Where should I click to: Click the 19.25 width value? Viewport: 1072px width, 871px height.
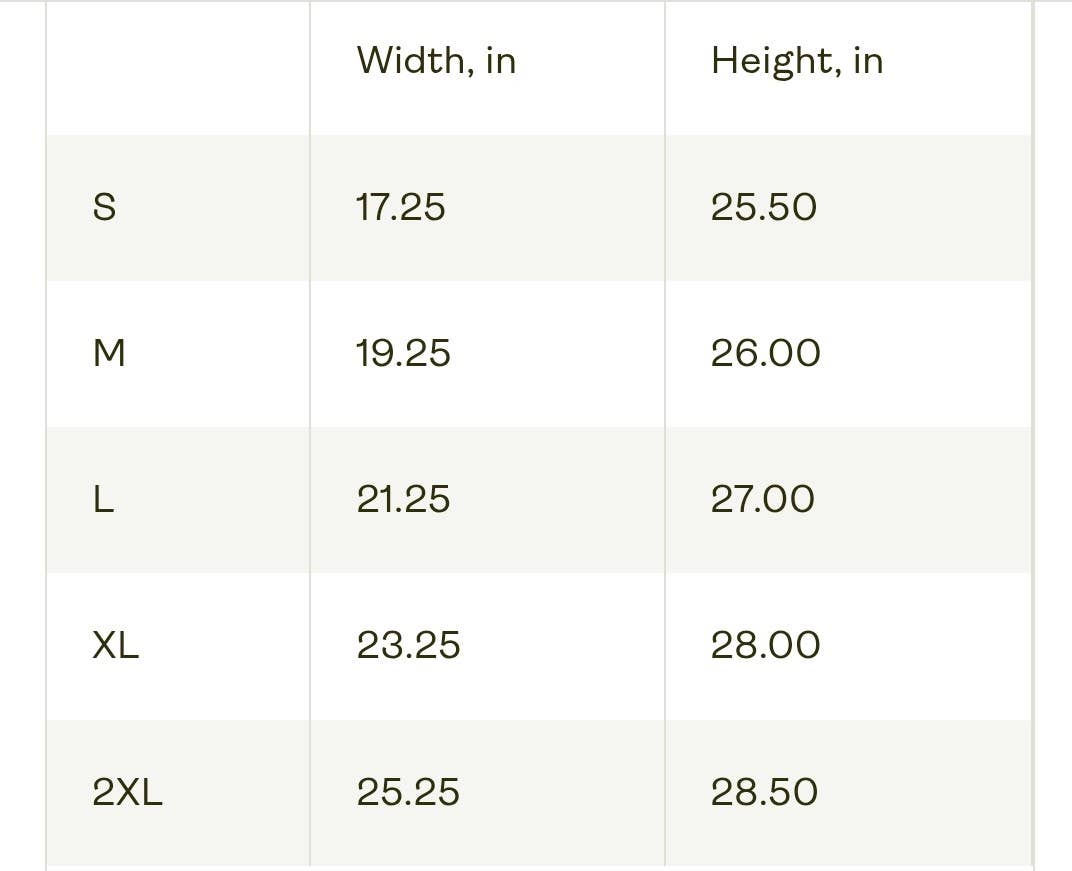pos(403,353)
